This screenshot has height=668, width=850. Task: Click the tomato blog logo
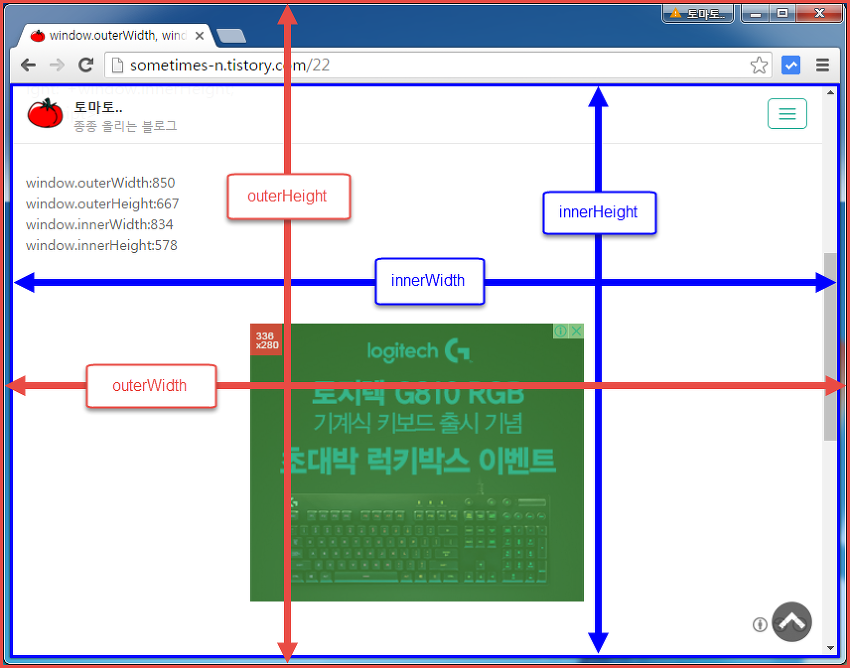click(x=45, y=114)
